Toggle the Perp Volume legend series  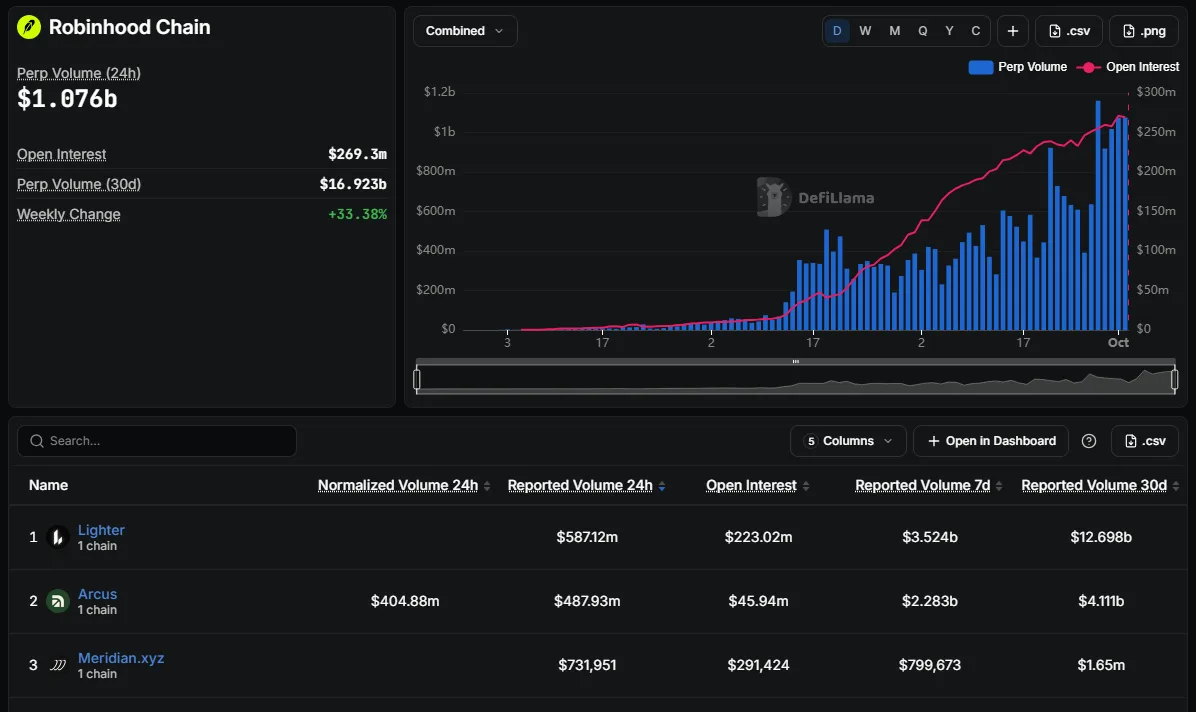[x=1018, y=67]
